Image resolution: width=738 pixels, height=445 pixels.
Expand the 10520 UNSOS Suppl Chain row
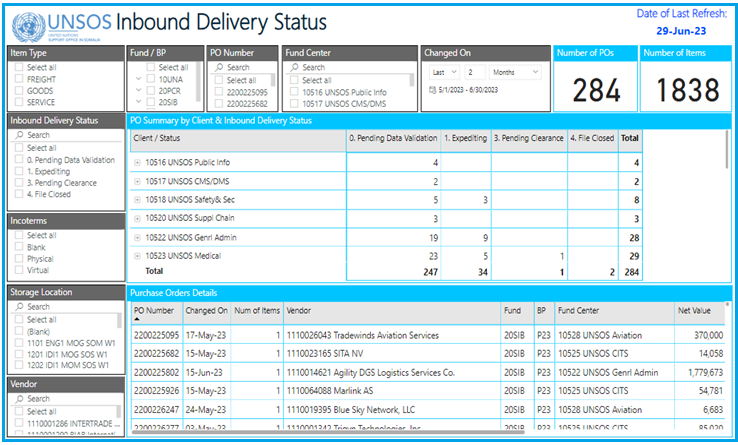pos(137,218)
